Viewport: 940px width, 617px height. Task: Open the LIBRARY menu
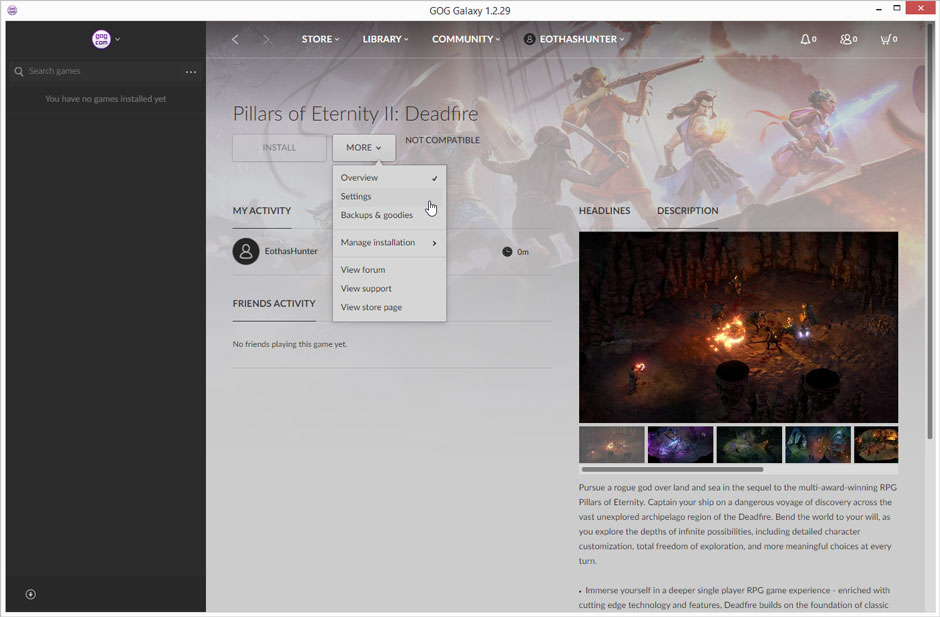click(x=385, y=39)
